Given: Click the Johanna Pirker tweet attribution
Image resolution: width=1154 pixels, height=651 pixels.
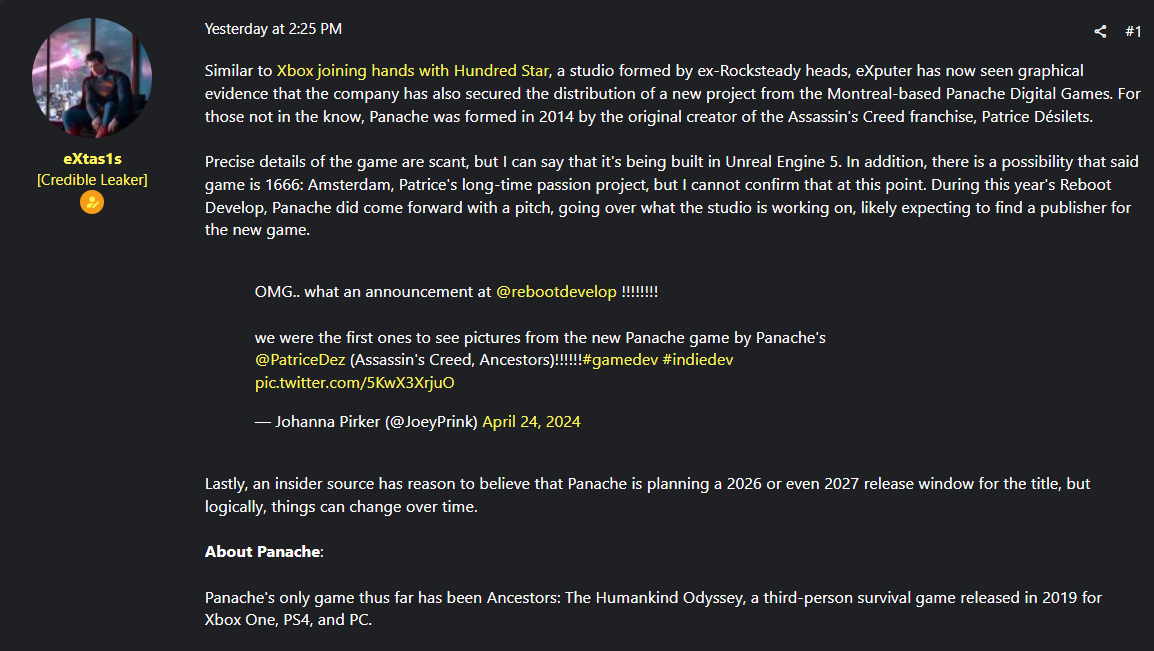Looking at the screenshot, I should point(367,421).
